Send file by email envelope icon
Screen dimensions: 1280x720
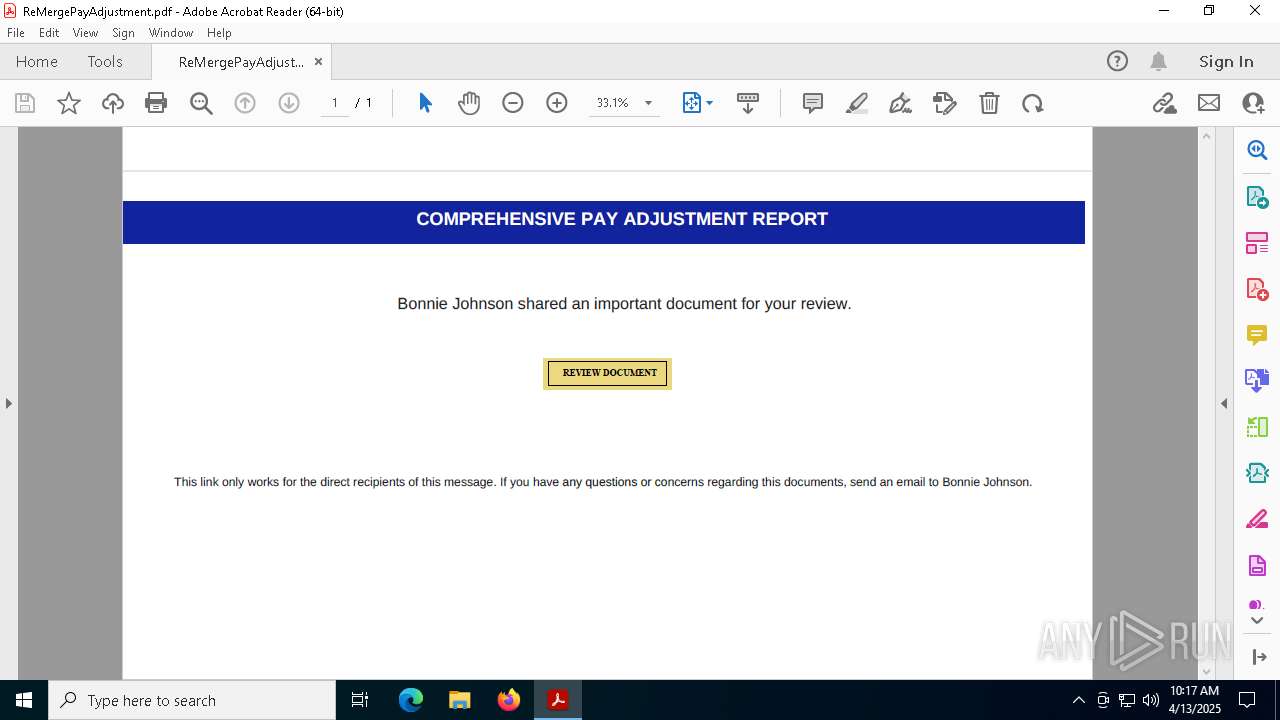pos(1209,103)
